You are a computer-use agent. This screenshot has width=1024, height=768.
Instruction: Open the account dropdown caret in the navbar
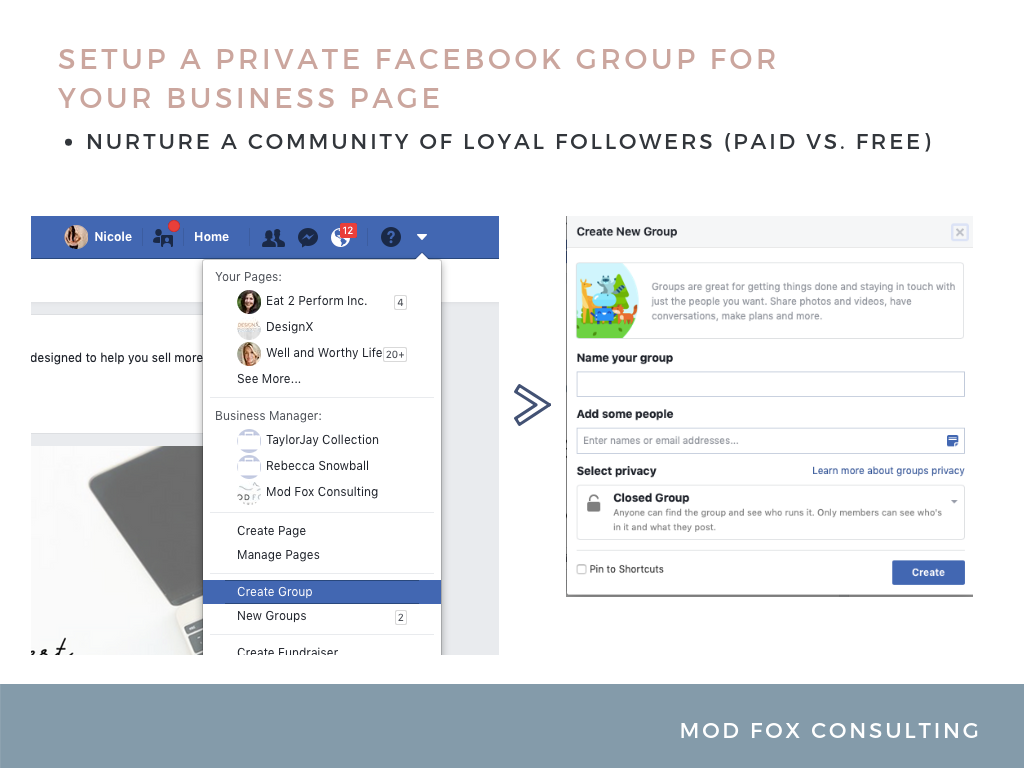pos(421,237)
